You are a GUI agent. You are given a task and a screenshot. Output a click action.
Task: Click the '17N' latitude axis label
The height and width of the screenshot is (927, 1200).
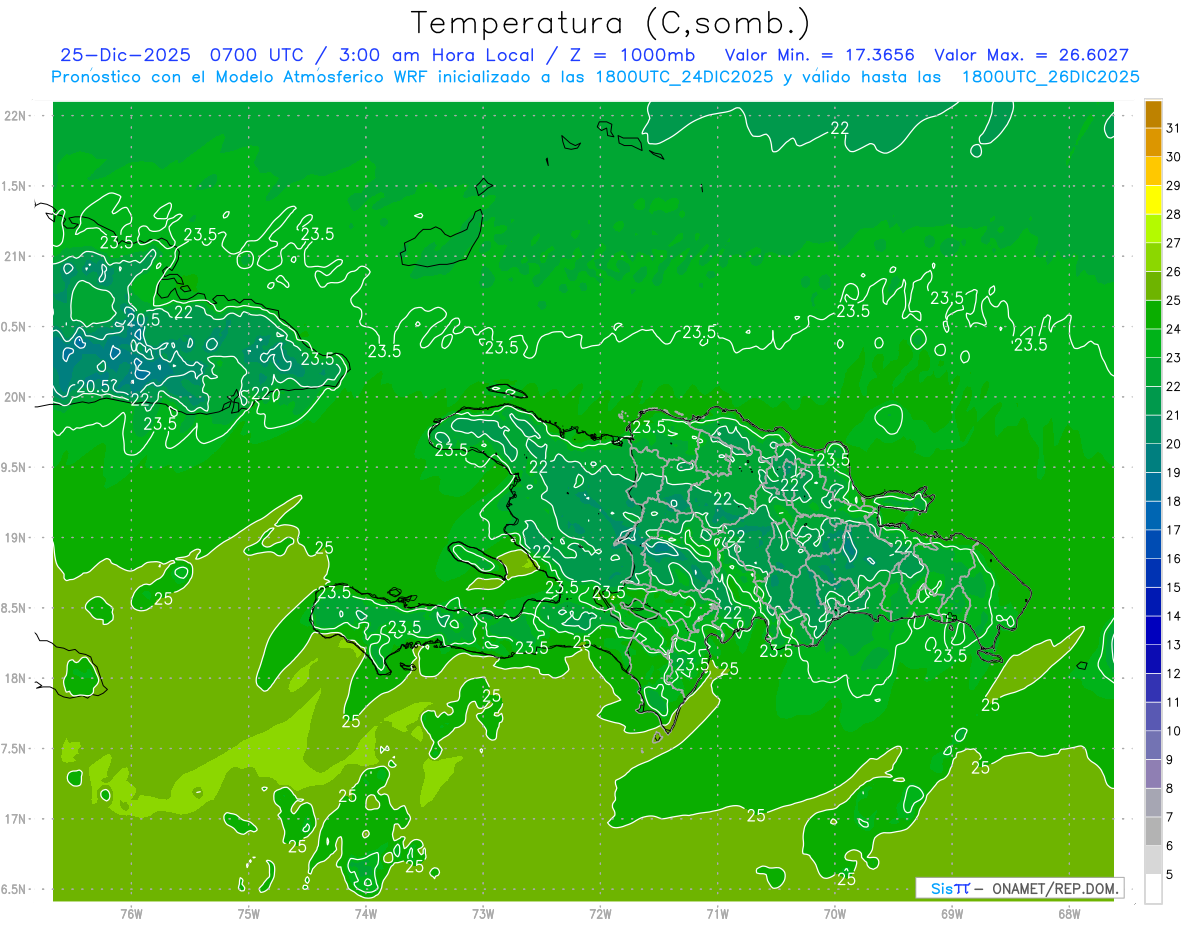(x=16, y=819)
